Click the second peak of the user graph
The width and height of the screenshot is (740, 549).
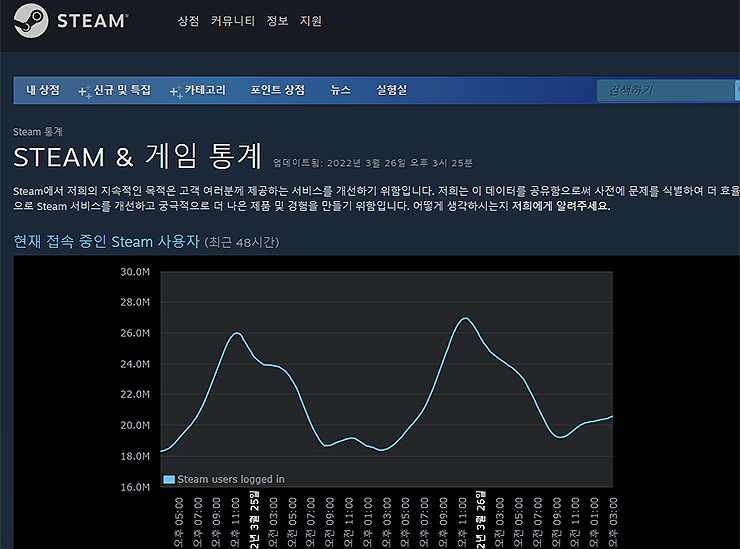(x=465, y=318)
